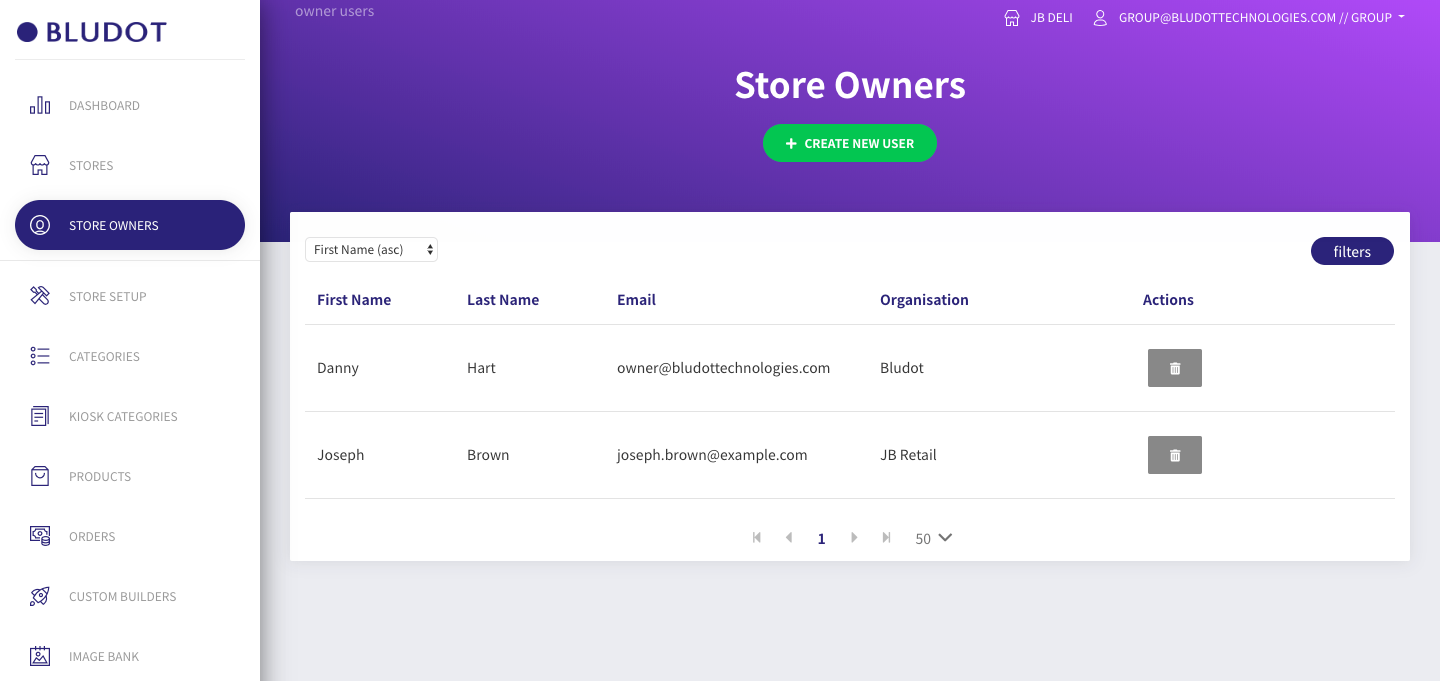Click the Dashboard bar chart icon
Viewport: 1440px width, 681px height.
tap(40, 106)
